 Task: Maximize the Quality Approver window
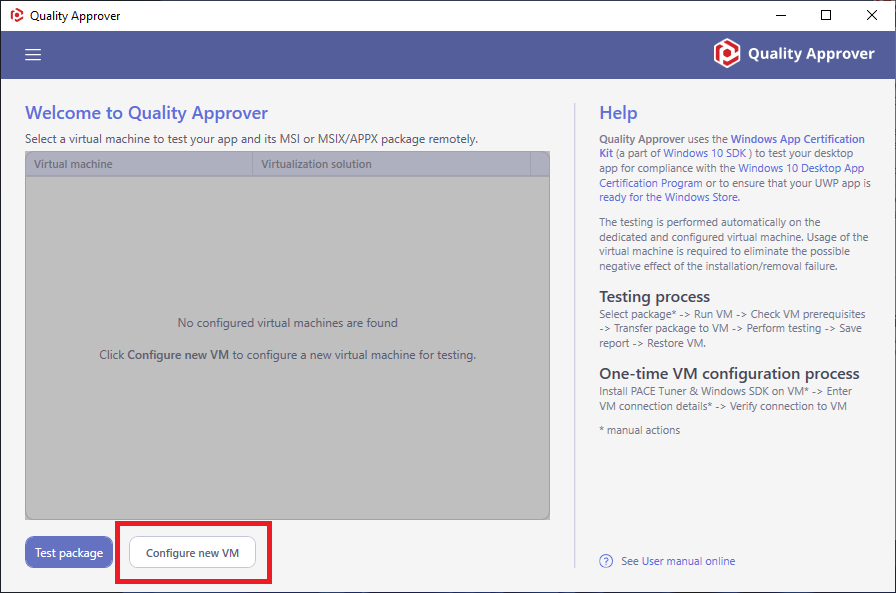[x=826, y=15]
